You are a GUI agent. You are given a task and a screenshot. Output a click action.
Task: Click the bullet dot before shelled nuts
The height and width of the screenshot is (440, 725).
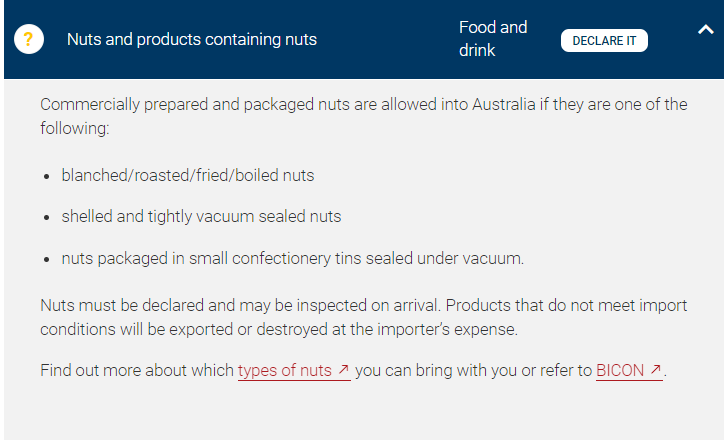pos(46,218)
